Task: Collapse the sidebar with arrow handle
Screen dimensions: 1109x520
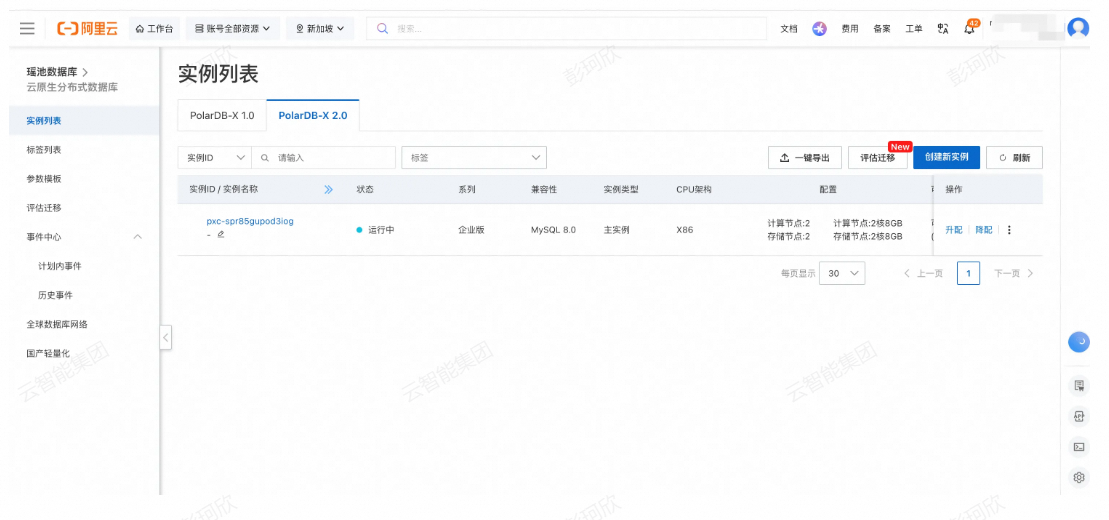Action: point(166,337)
